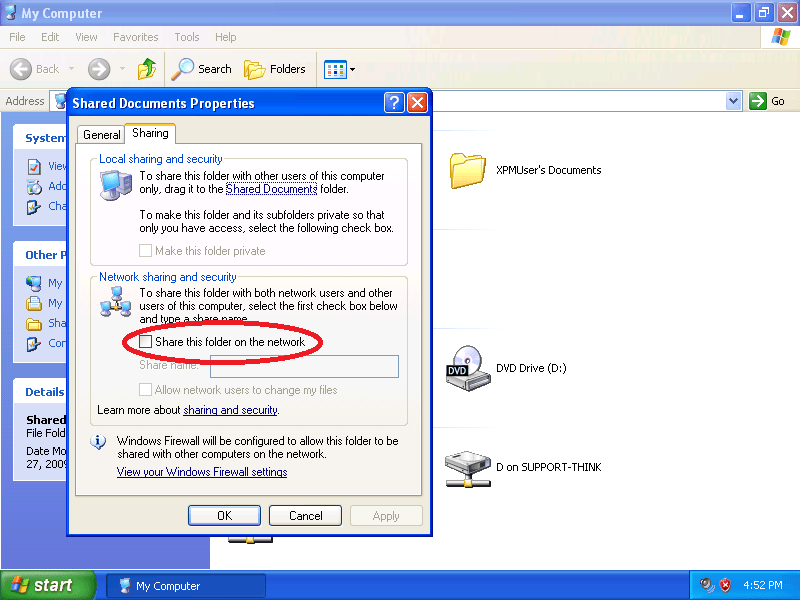Open the Back history dropdown arrow
800x600 pixels.
[x=71, y=69]
